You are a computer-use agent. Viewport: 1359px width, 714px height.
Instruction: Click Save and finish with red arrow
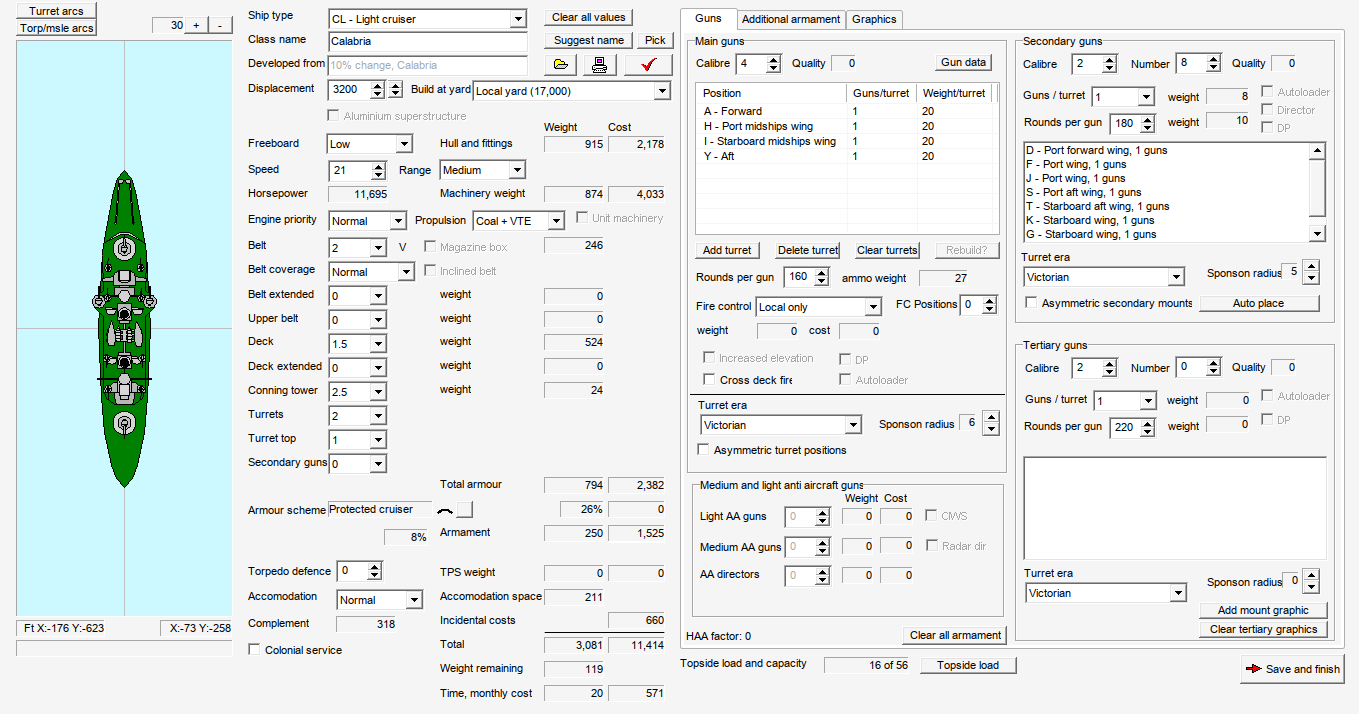pyautogui.click(x=1292, y=669)
